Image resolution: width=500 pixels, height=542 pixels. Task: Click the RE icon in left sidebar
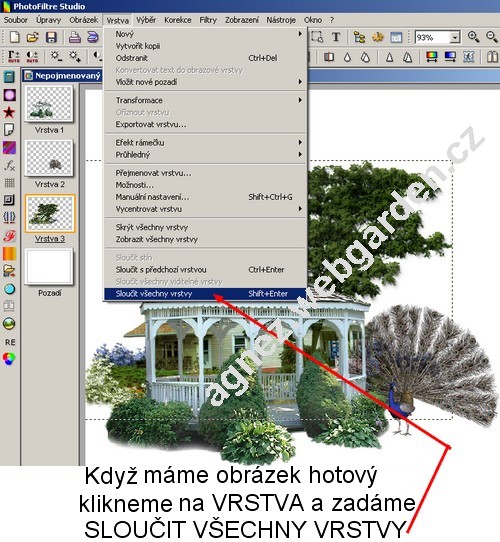(x=10, y=342)
